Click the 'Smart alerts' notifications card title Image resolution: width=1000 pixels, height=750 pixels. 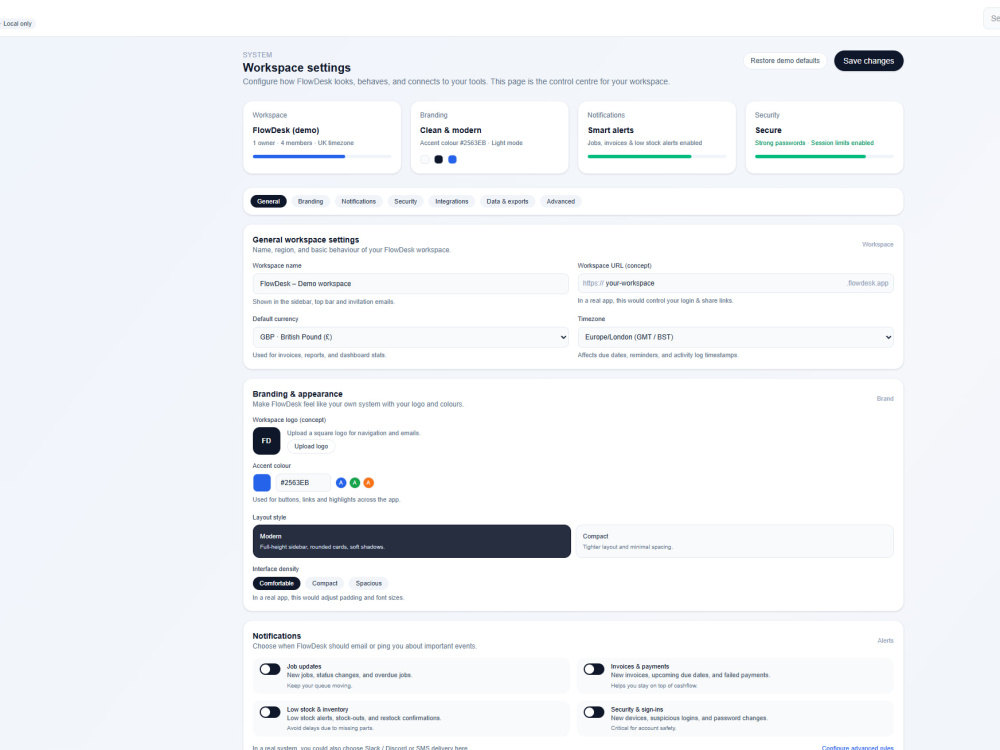(x=610, y=130)
